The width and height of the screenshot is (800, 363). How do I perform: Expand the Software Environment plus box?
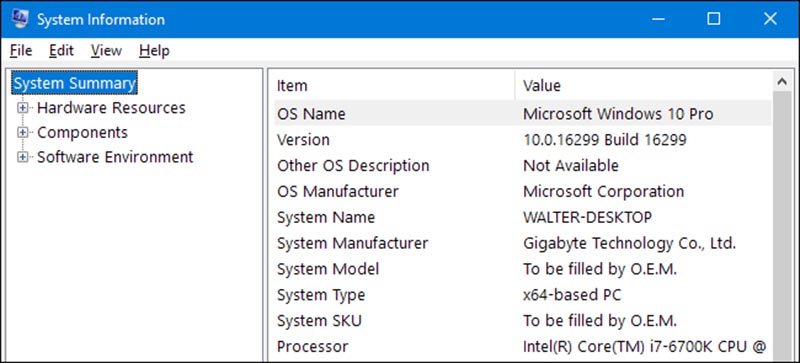[x=22, y=157]
